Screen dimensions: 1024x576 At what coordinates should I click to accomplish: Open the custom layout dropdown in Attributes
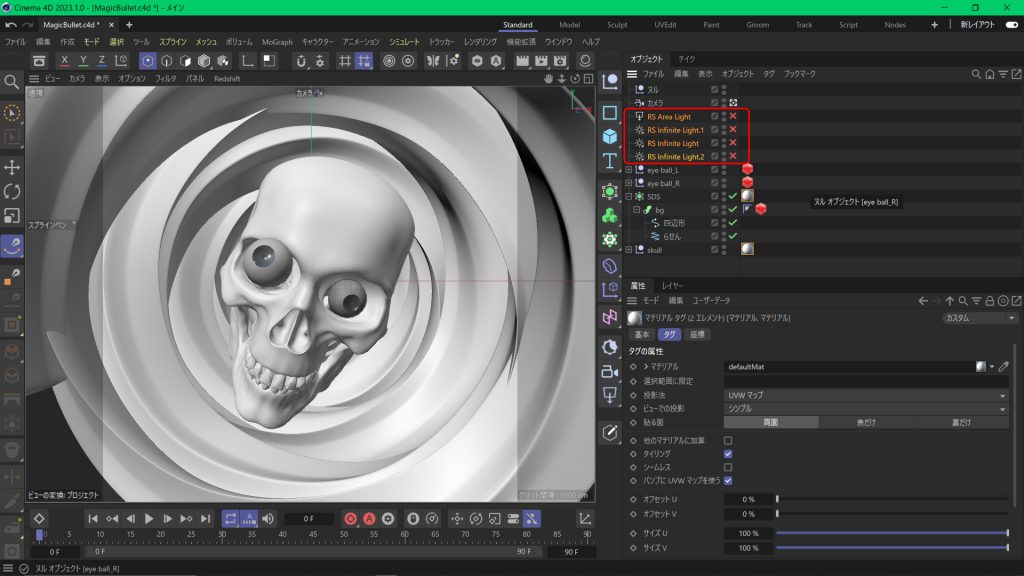click(979, 318)
